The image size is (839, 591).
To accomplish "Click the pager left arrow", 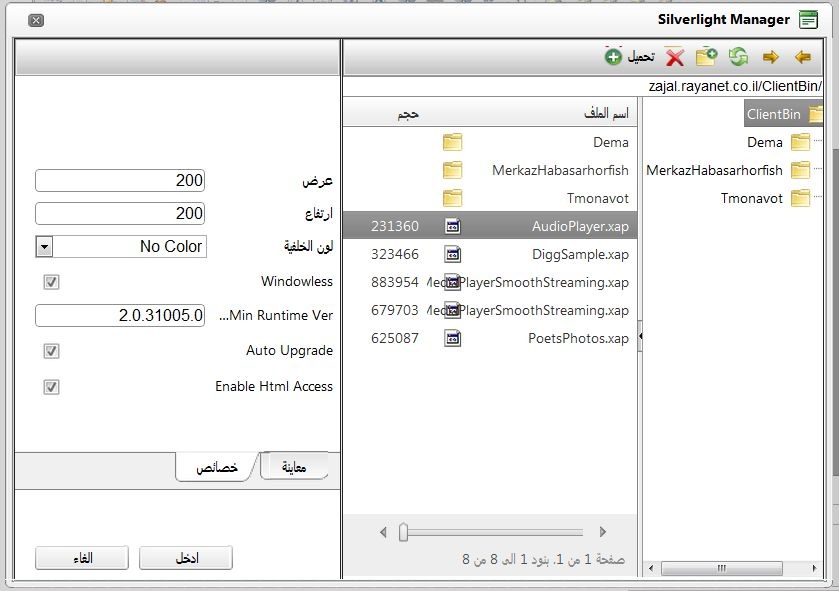I will coord(383,532).
